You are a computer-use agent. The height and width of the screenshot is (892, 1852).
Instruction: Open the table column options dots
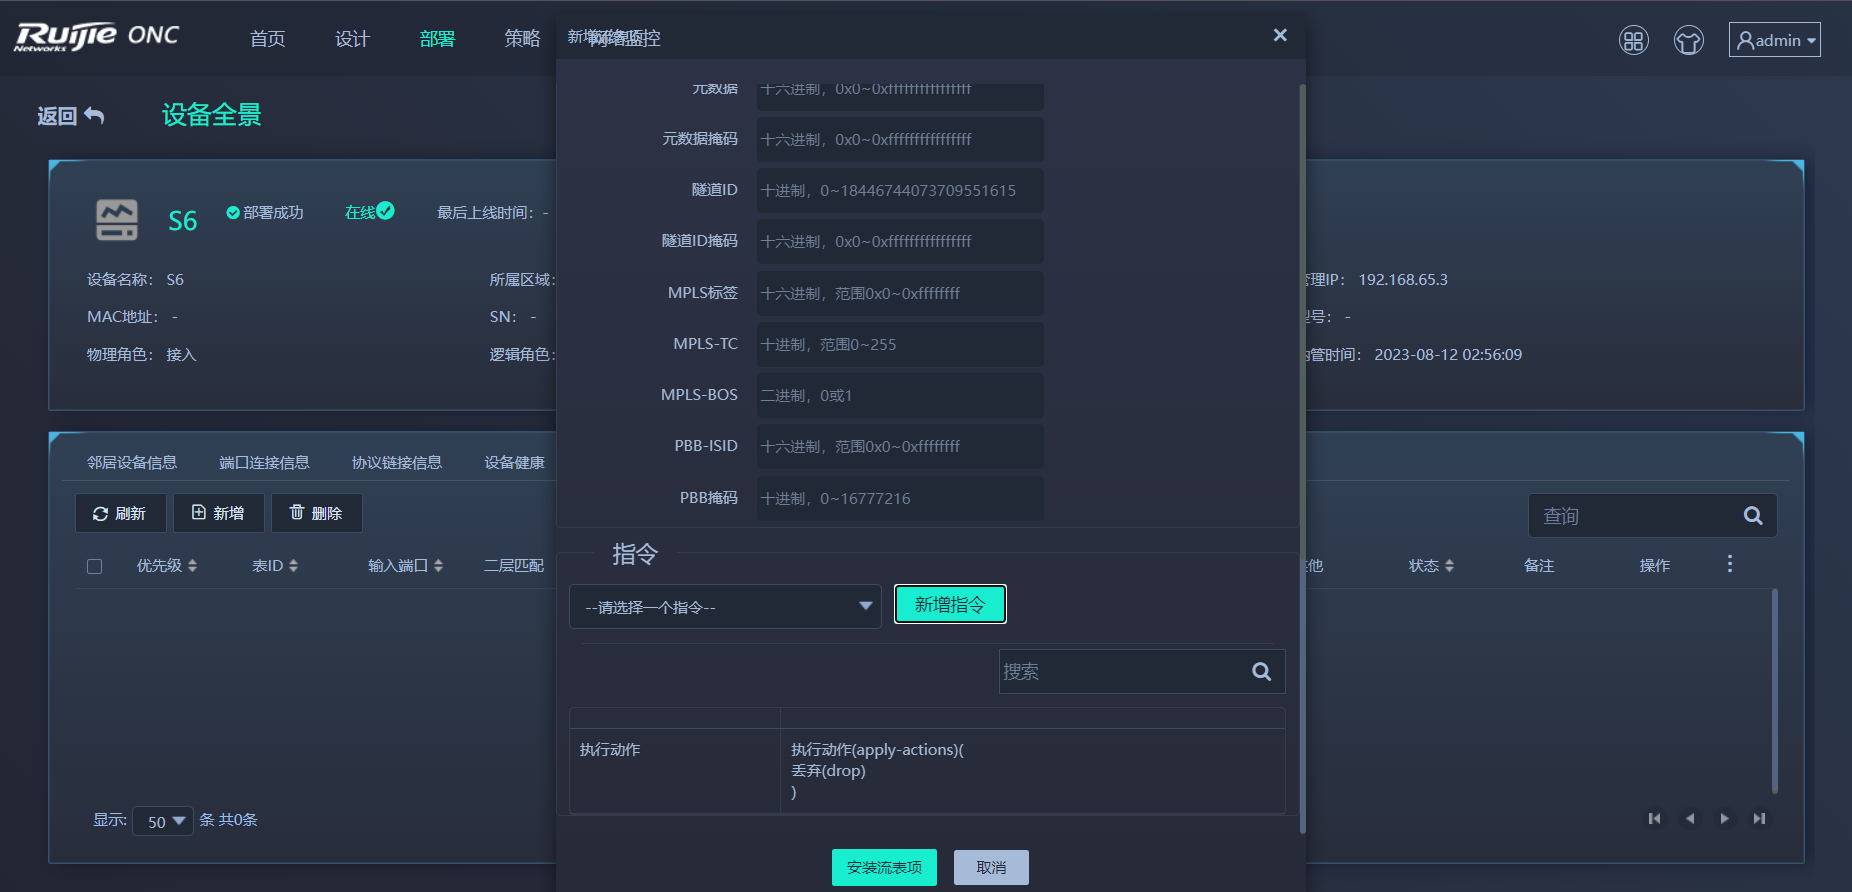[x=1730, y=564]
